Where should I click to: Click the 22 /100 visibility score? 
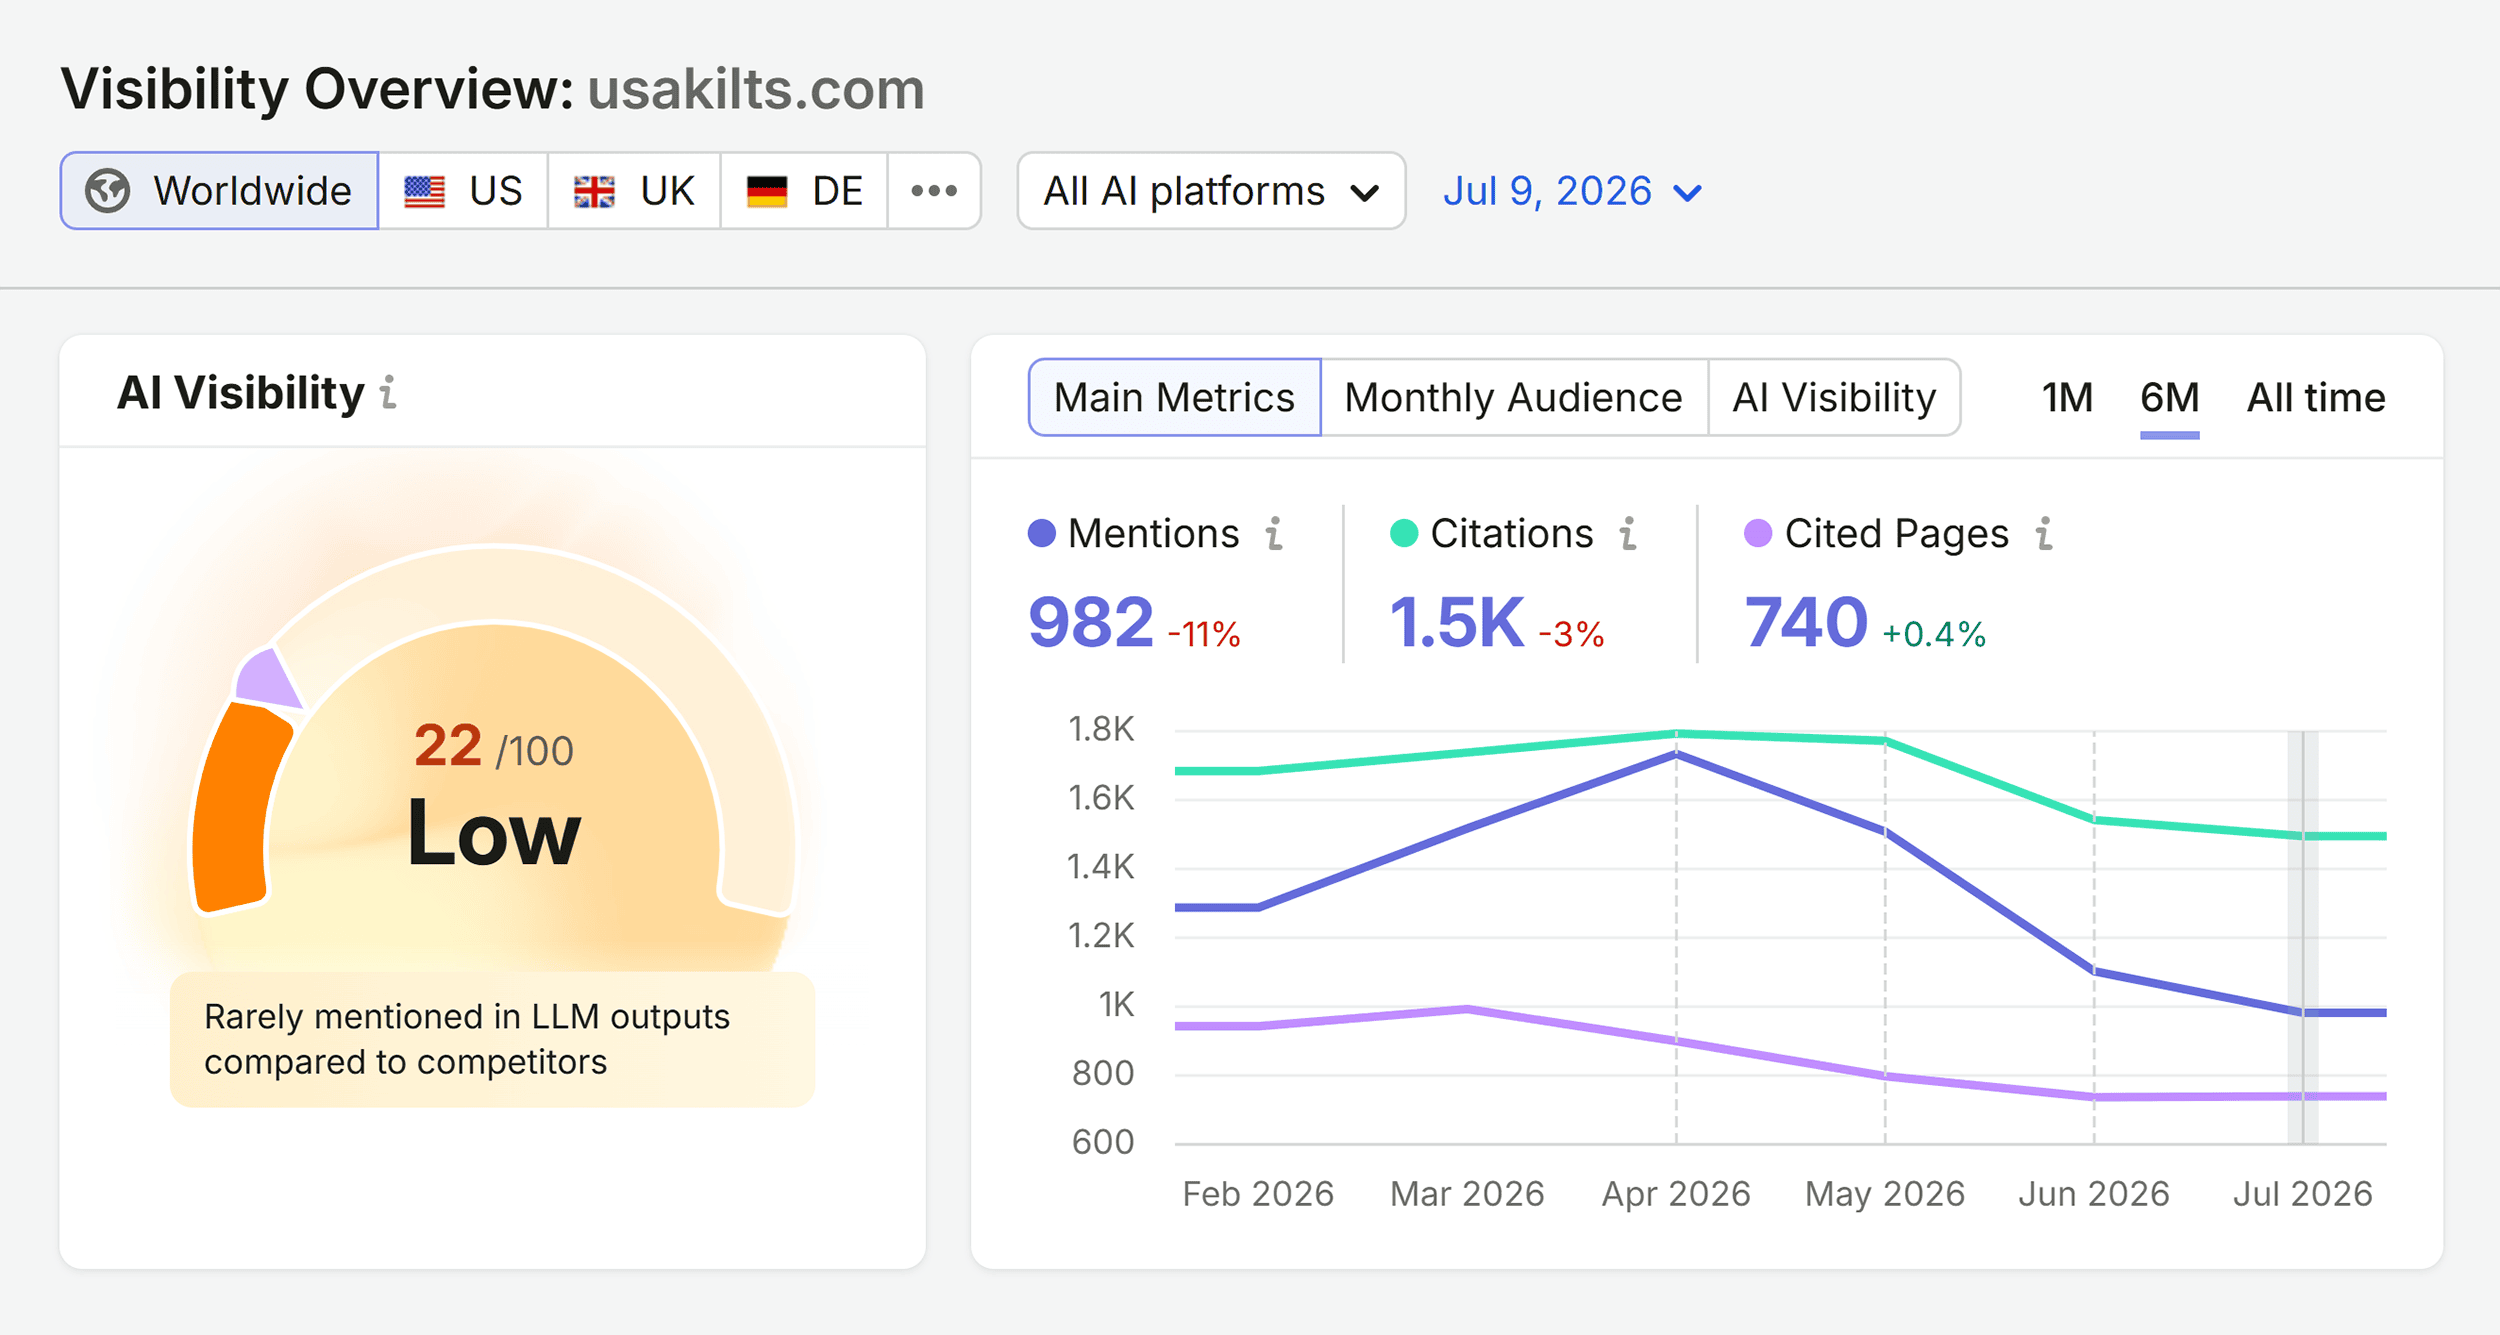(x=493, y=747)
